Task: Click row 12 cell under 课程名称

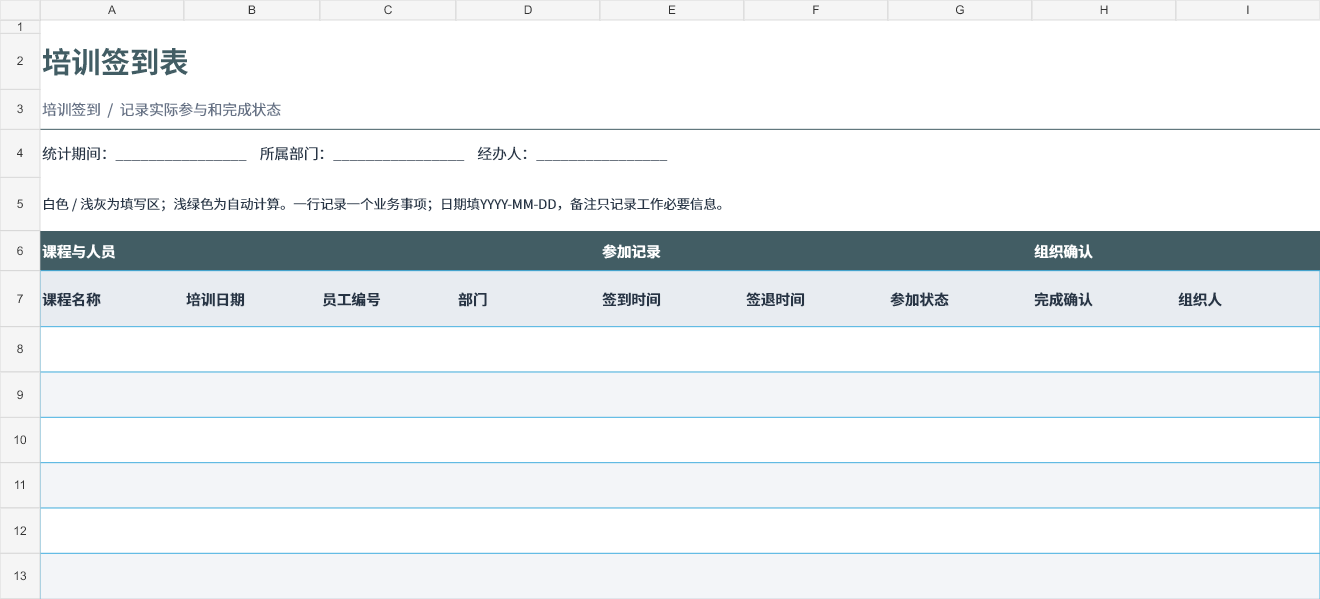Action: pos(112,530)
